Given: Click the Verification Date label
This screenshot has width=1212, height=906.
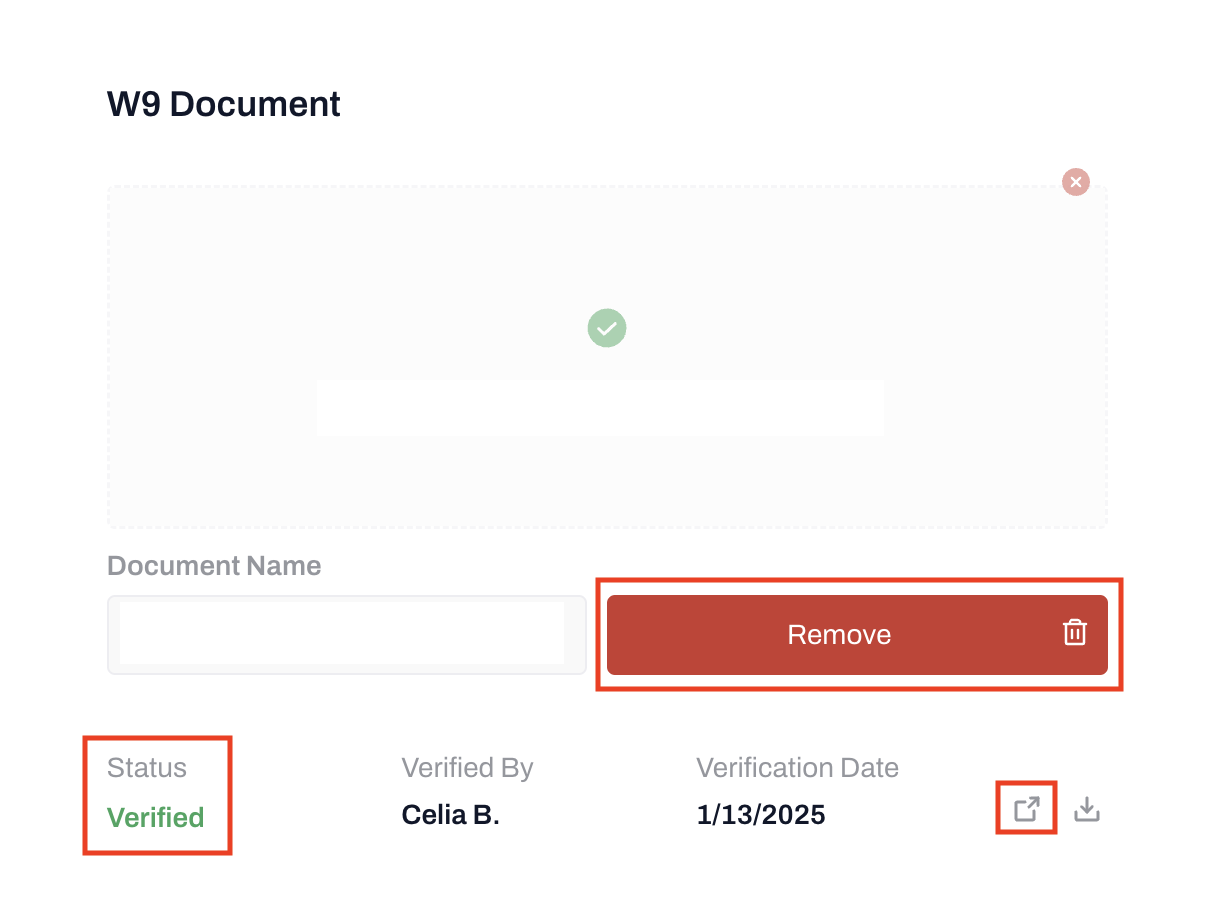Looking at the screenshot, I should pos(797,768).
